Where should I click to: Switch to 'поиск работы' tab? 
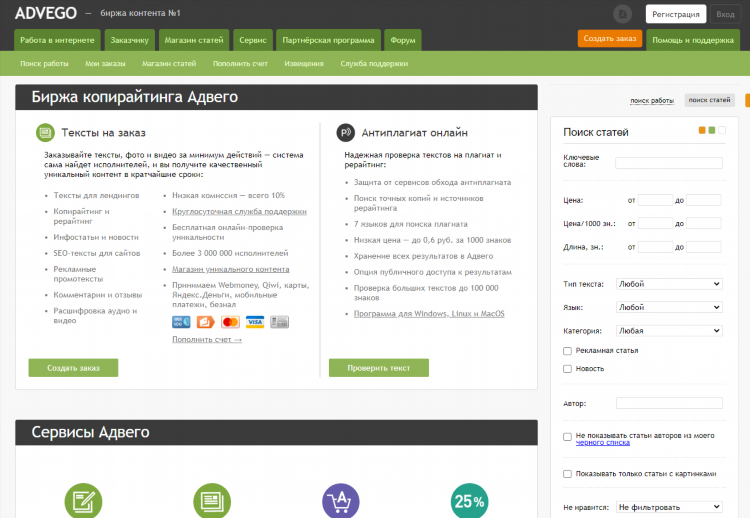click(652, 100)
